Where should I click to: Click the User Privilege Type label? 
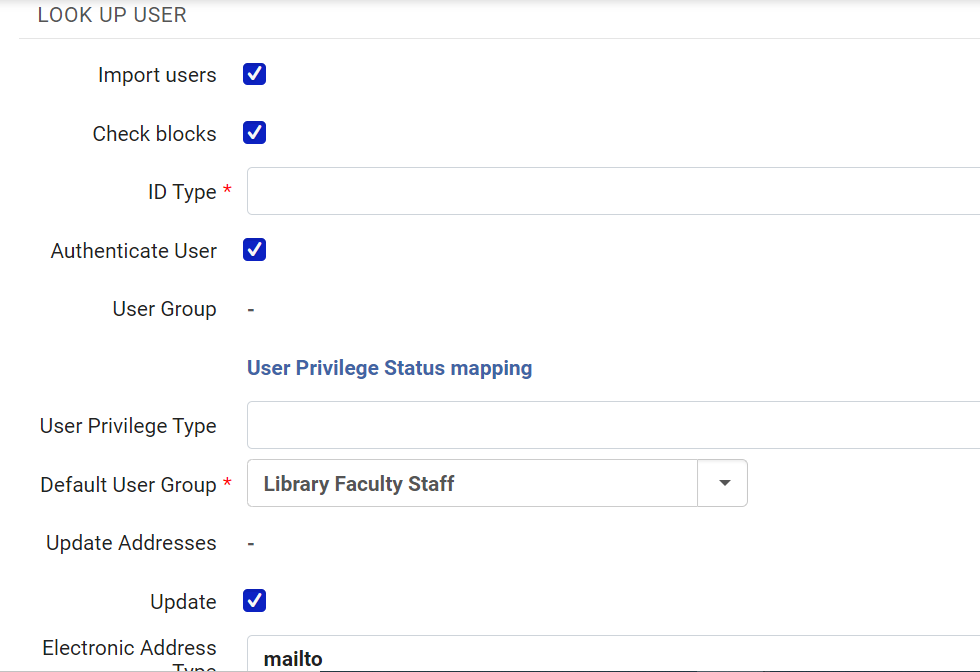pos(128,426)
